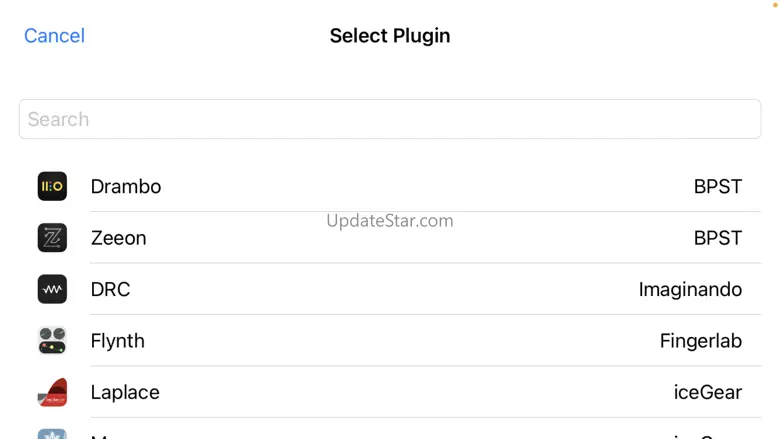Select the Drambo name label

pyautogui.click(x=126, y=187)
